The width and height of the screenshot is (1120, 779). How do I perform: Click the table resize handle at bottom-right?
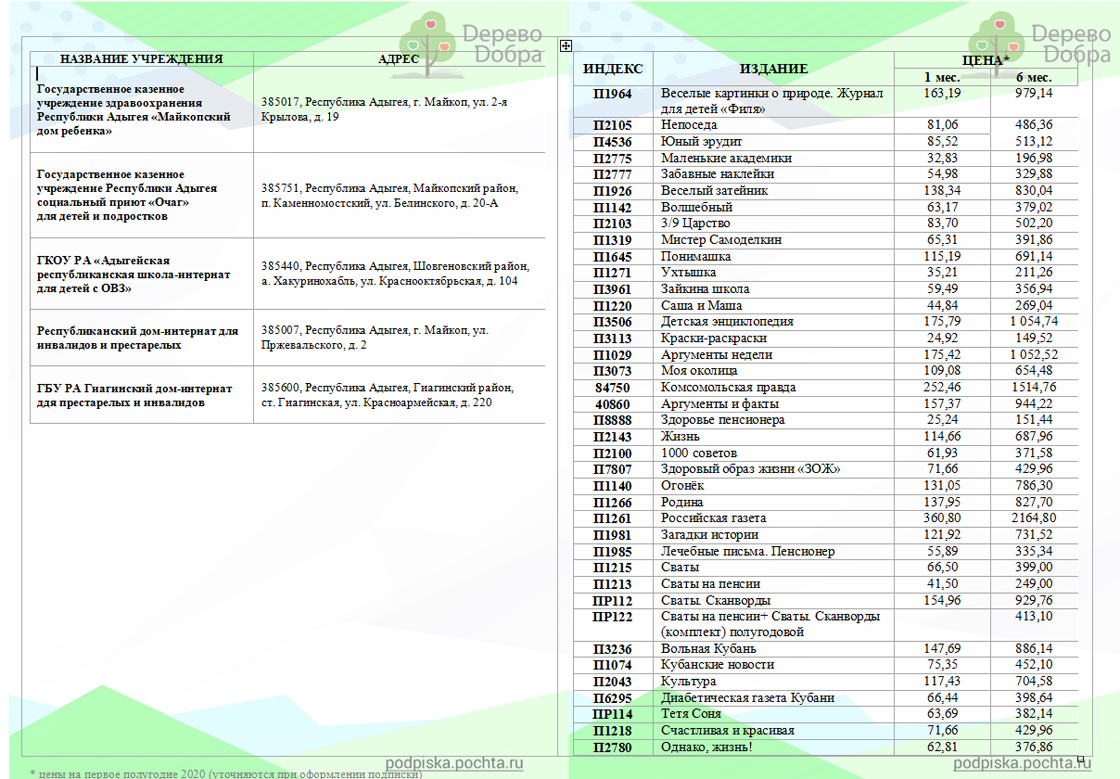tap(1080, 758)
